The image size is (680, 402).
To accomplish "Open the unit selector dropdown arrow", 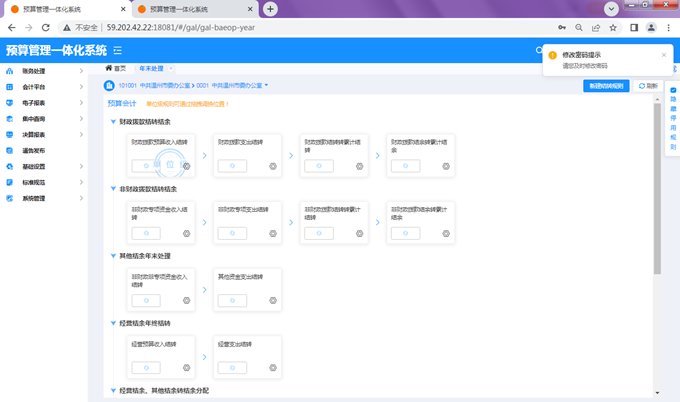I will [266, 85].
